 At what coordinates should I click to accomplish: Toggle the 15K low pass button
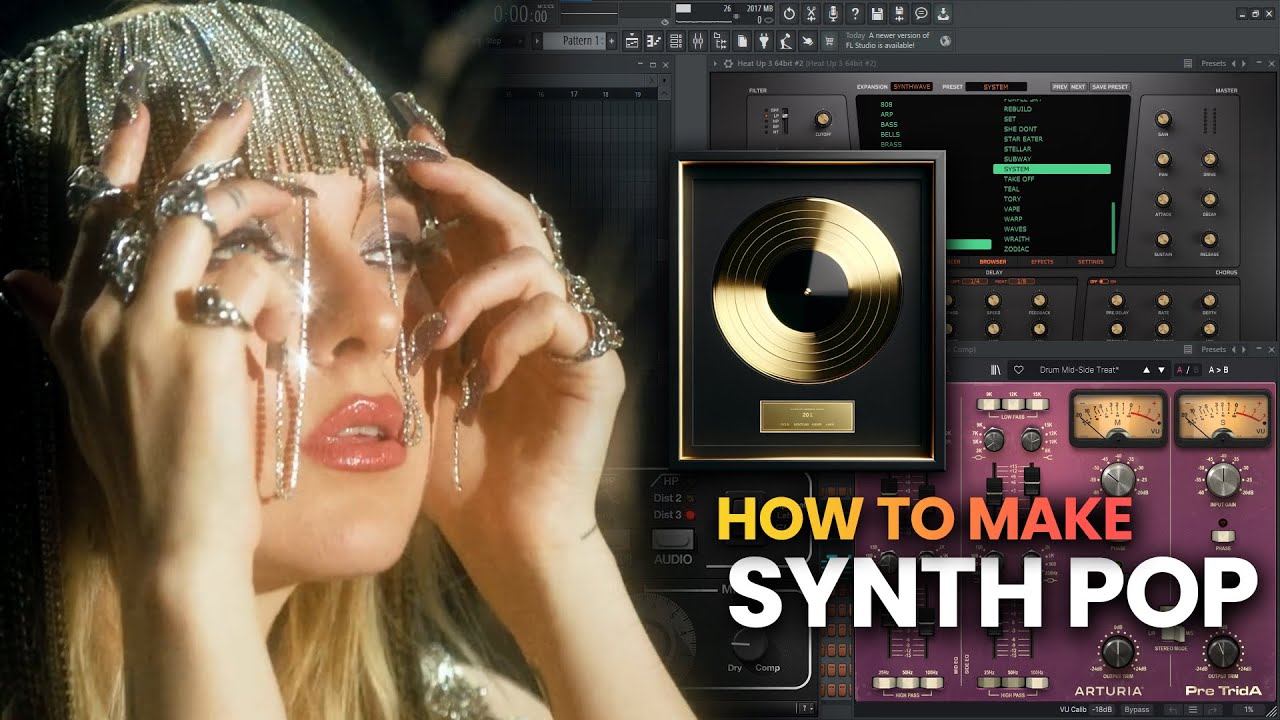point(1037,404)
